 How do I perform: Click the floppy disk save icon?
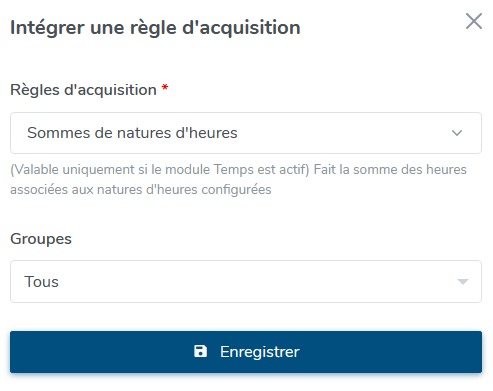(200, 351)
